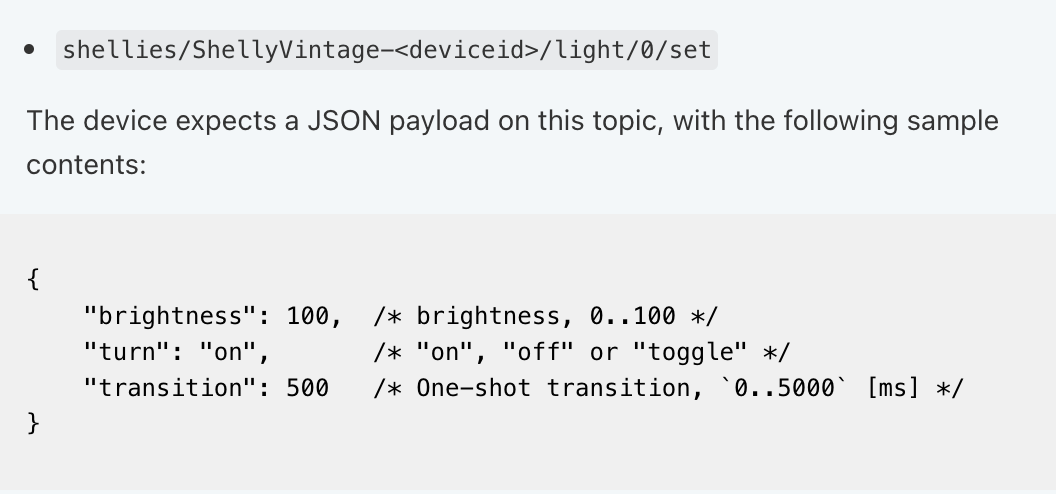Viewport: 1056px width, 494px height.
Task: Click the "transition" key in code block
Action: pyautogui.click(x=170, y=388)
